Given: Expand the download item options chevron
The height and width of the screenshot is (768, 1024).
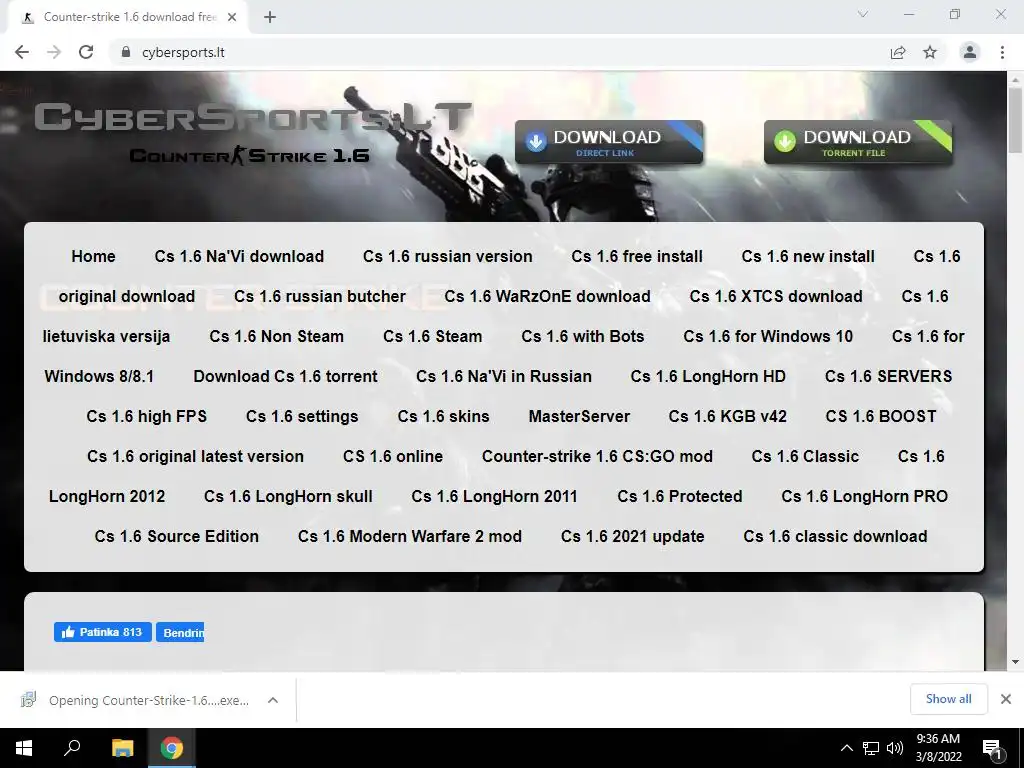Looking at the screenshot, I should click(x=273, y=700).
